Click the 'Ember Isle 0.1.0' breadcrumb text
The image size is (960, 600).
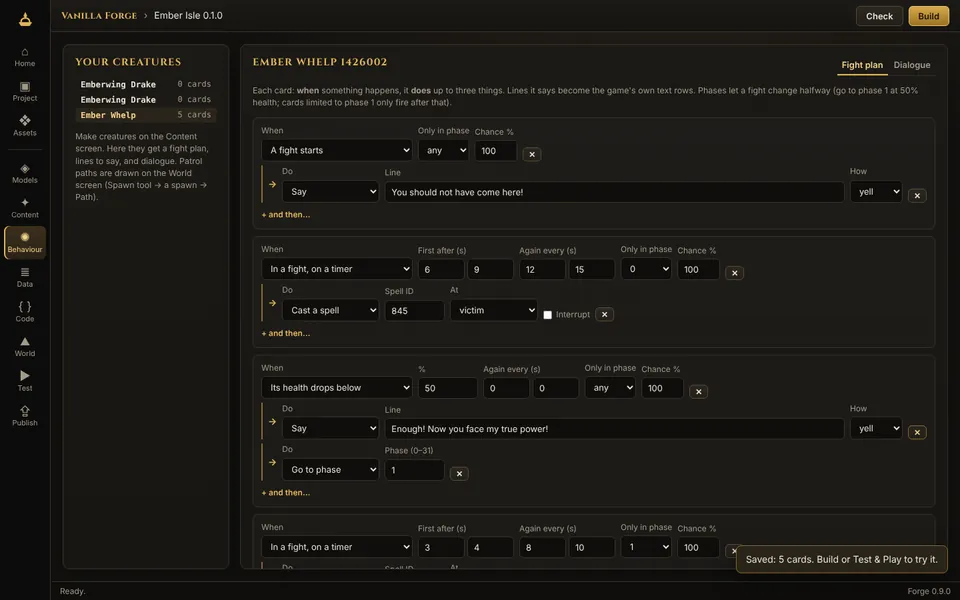tap(188, 15)
